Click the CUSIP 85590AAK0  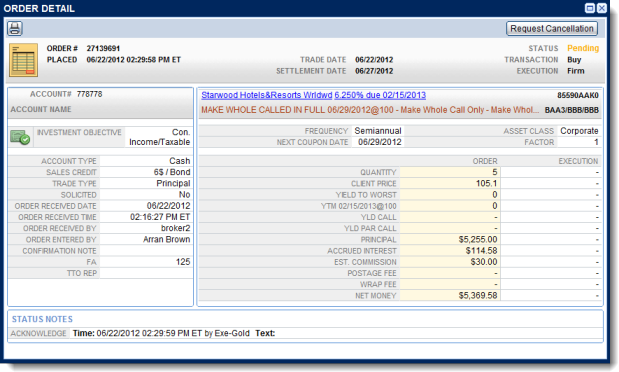click(578, 95)
